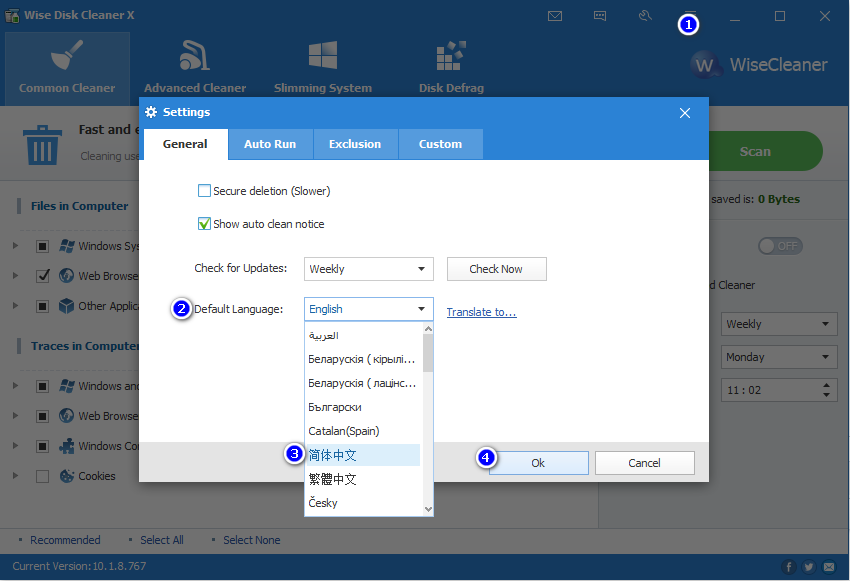
Task: Click the Other Applications cube icon
Action: click(67, 306)
